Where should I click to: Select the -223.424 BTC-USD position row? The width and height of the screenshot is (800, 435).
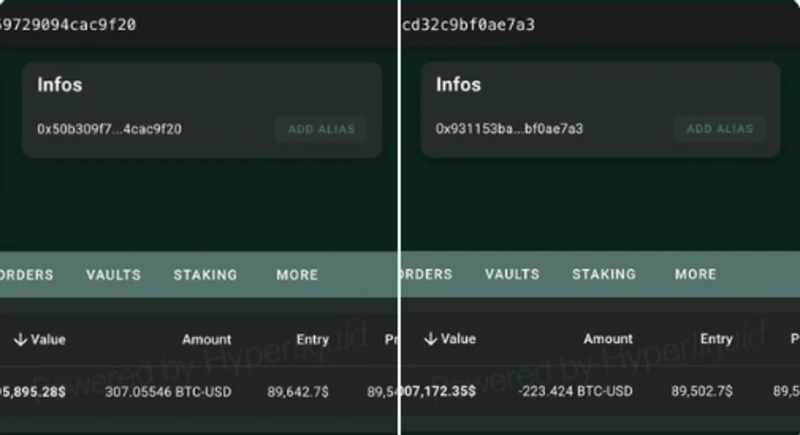tap(575, 392)
